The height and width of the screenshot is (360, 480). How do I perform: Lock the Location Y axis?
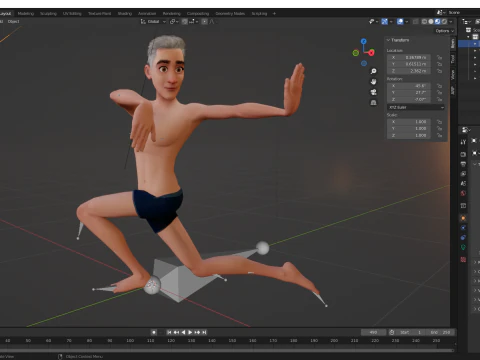click(x=439, y=64)
